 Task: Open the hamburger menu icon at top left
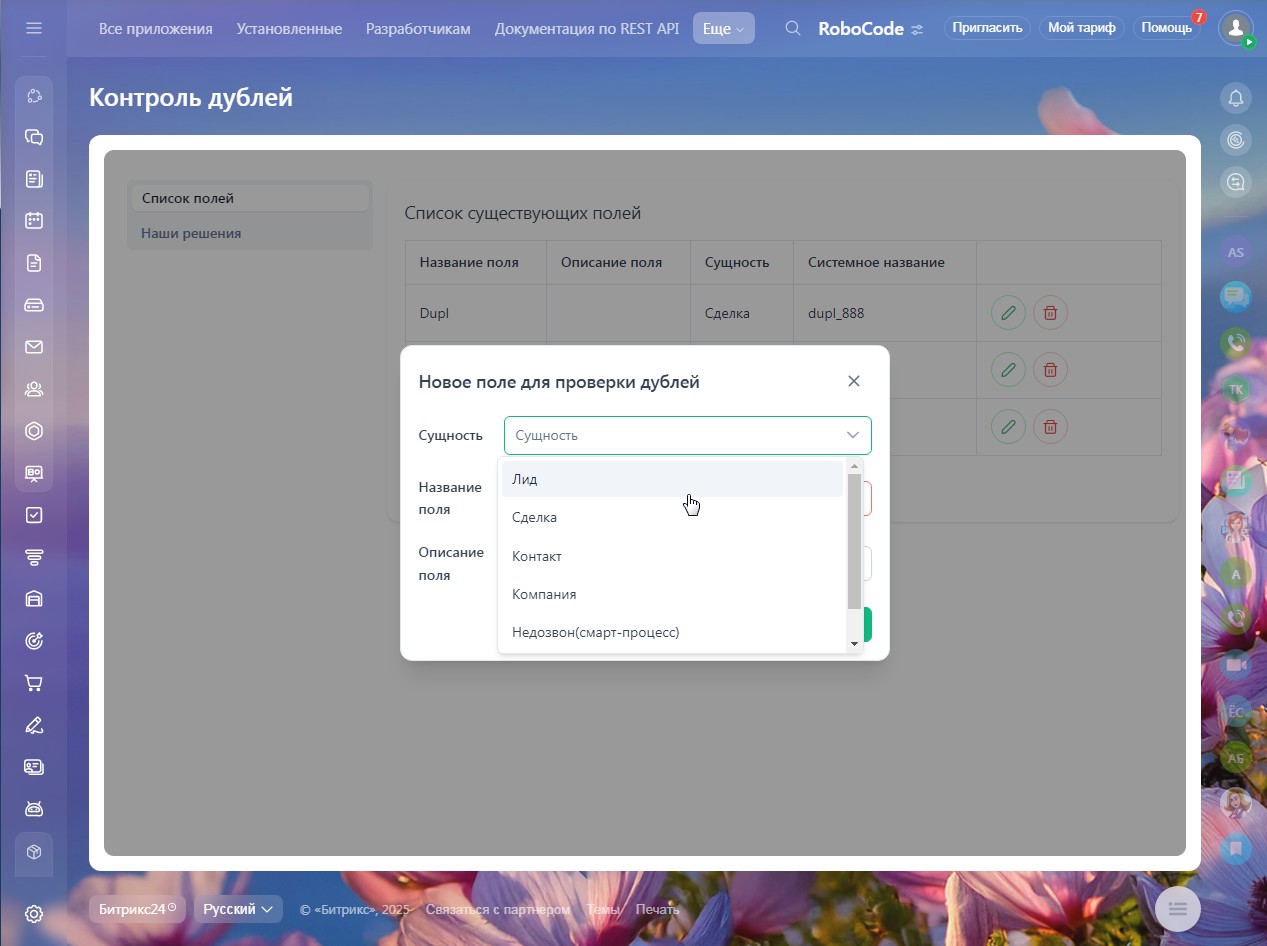34,28
